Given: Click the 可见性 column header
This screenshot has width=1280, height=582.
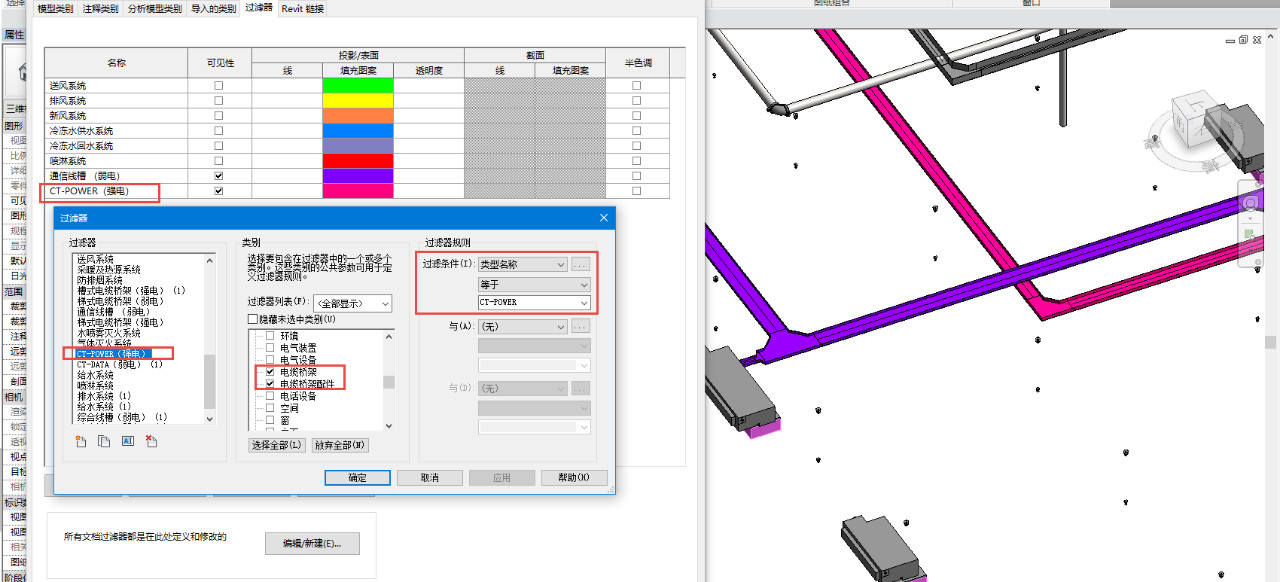Looking at the screenshot, I should [x=220, y=63].
